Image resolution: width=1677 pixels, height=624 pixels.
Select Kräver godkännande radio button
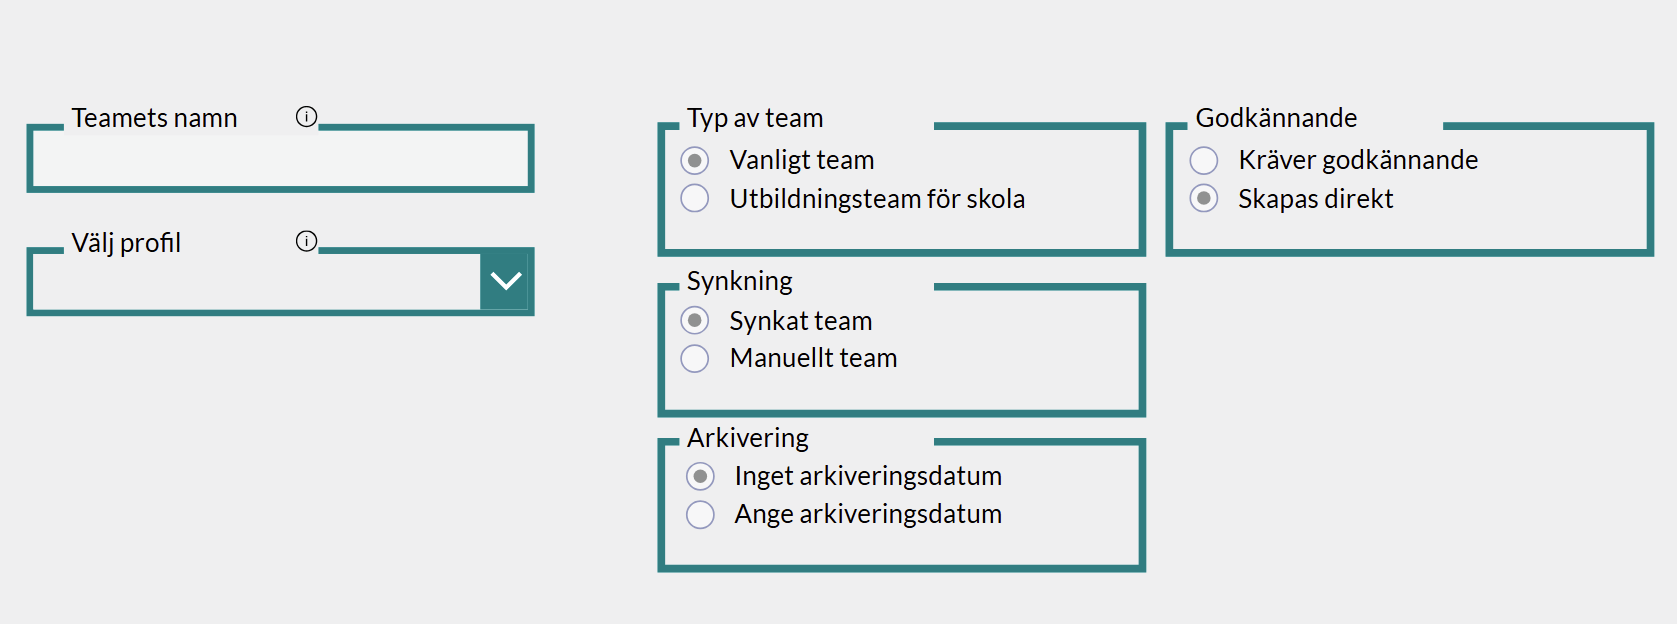coord(1204,160)
